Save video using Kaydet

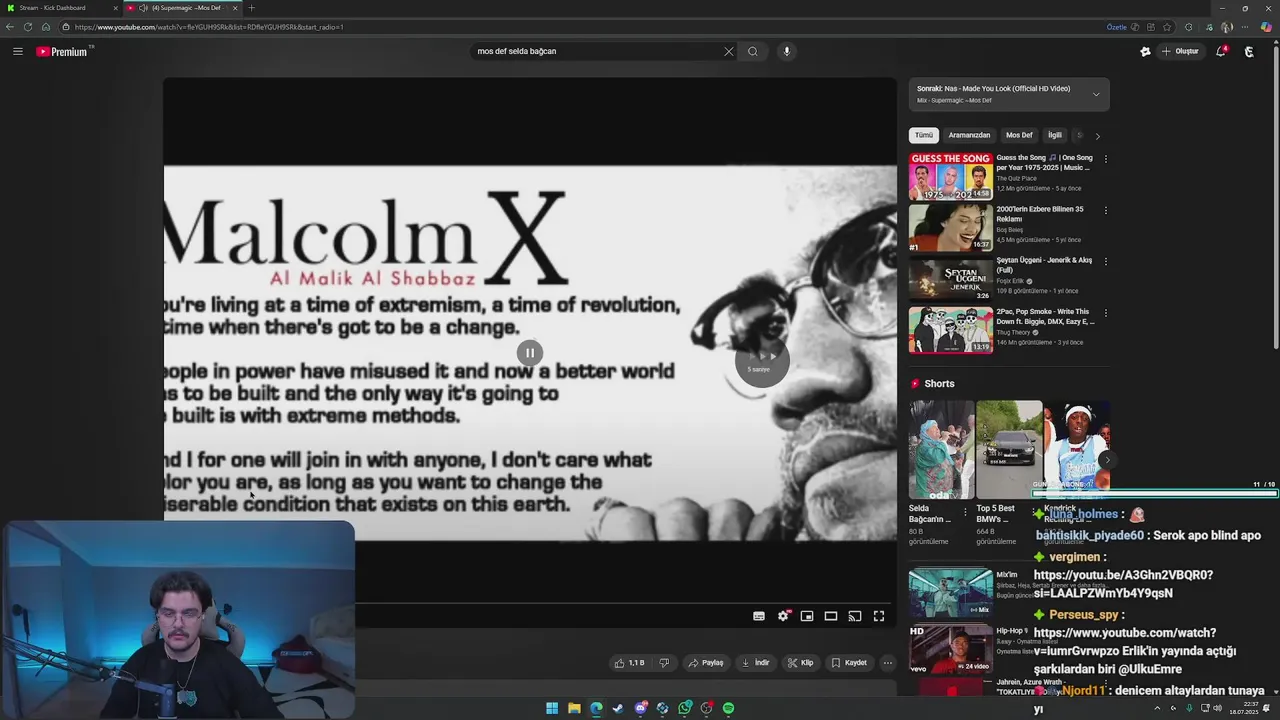tap(849, 662)
